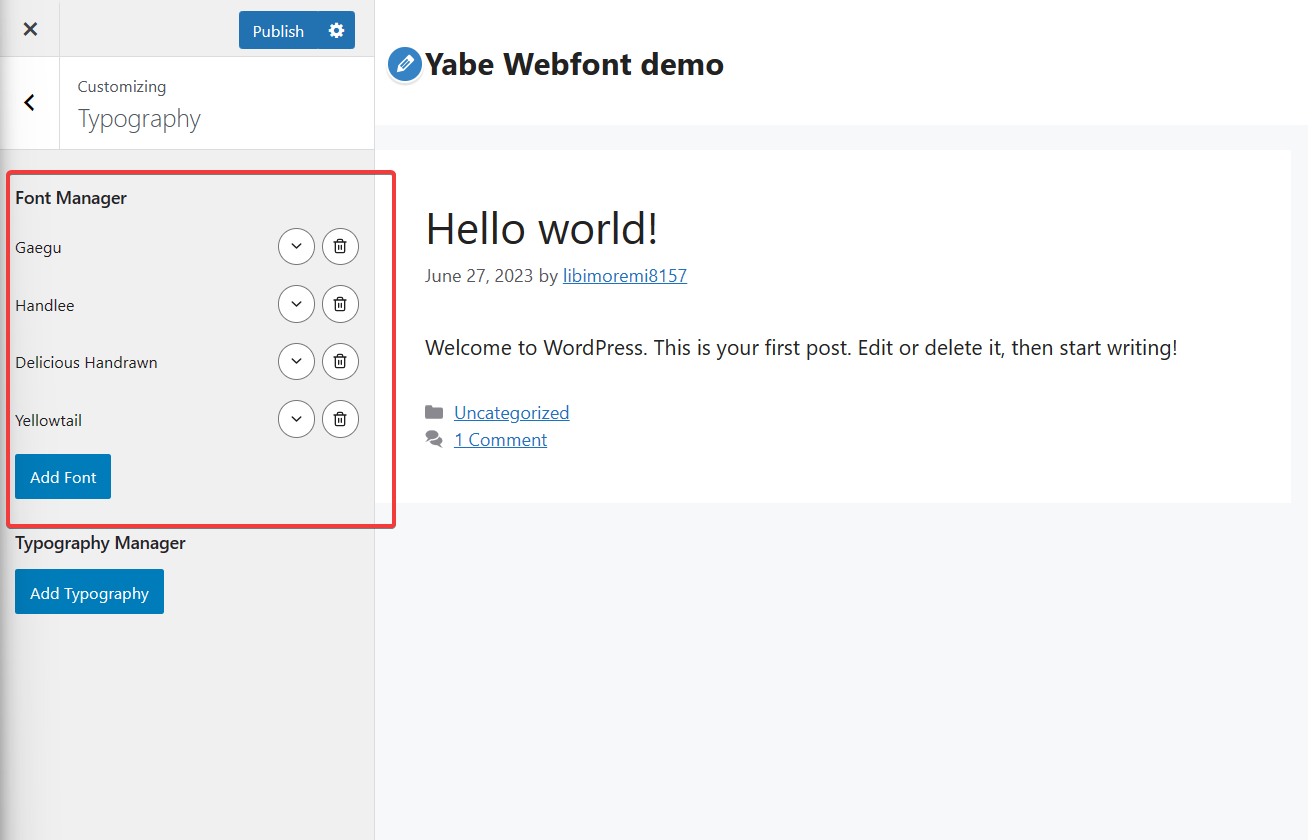
Task: Expand the Handlee font options
Action: point(296,305)
